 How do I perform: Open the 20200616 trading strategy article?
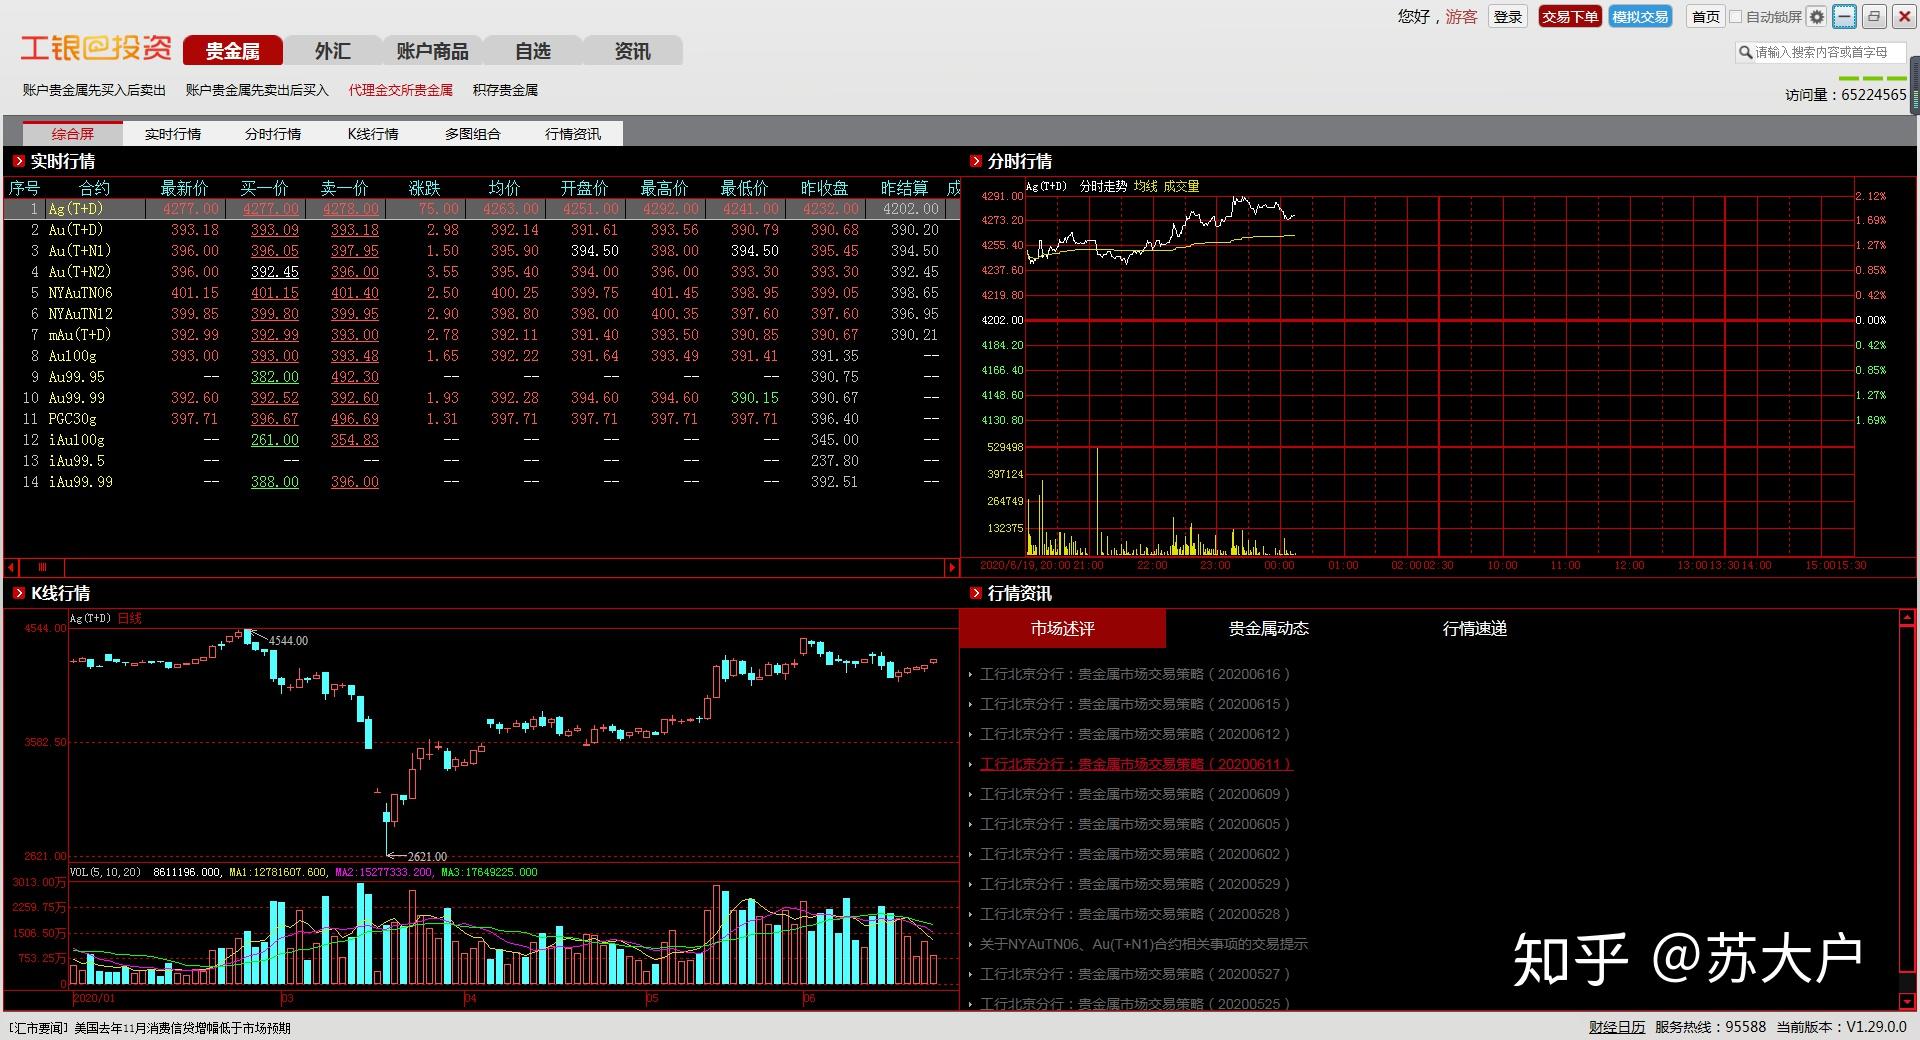pos(1135,674)
